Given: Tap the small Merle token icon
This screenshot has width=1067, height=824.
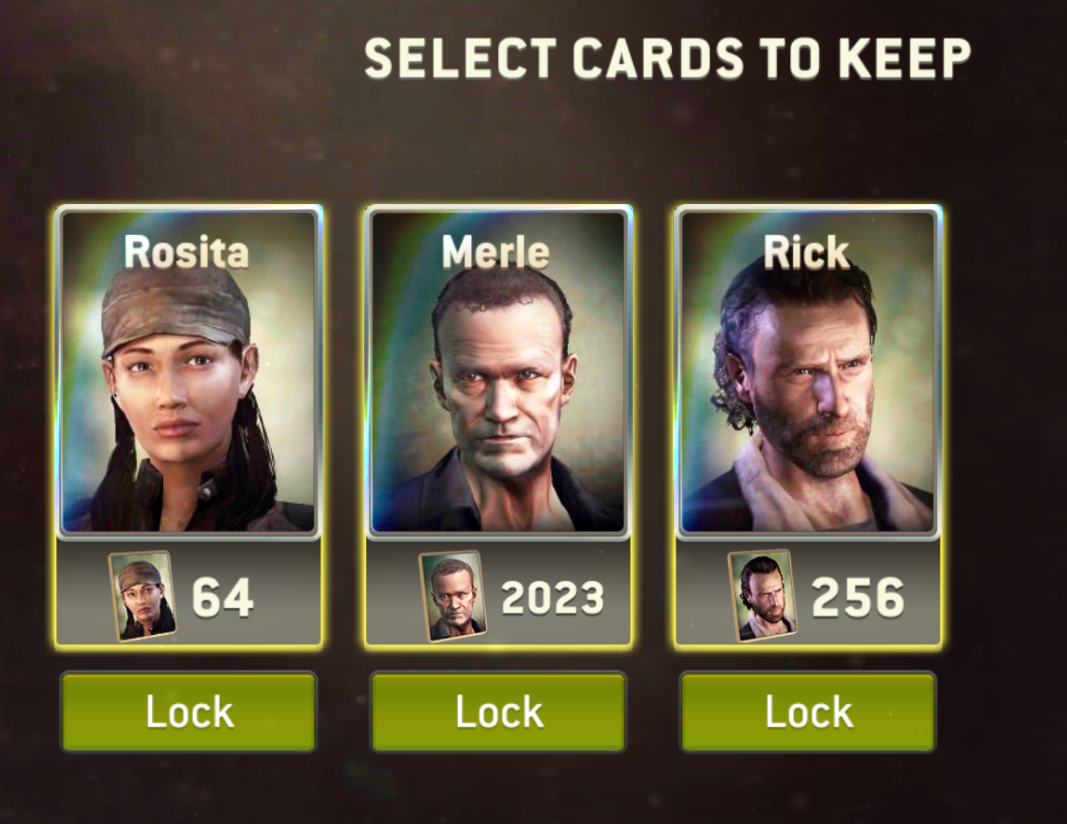Looking at the screenshot, I should click(453, 596).
